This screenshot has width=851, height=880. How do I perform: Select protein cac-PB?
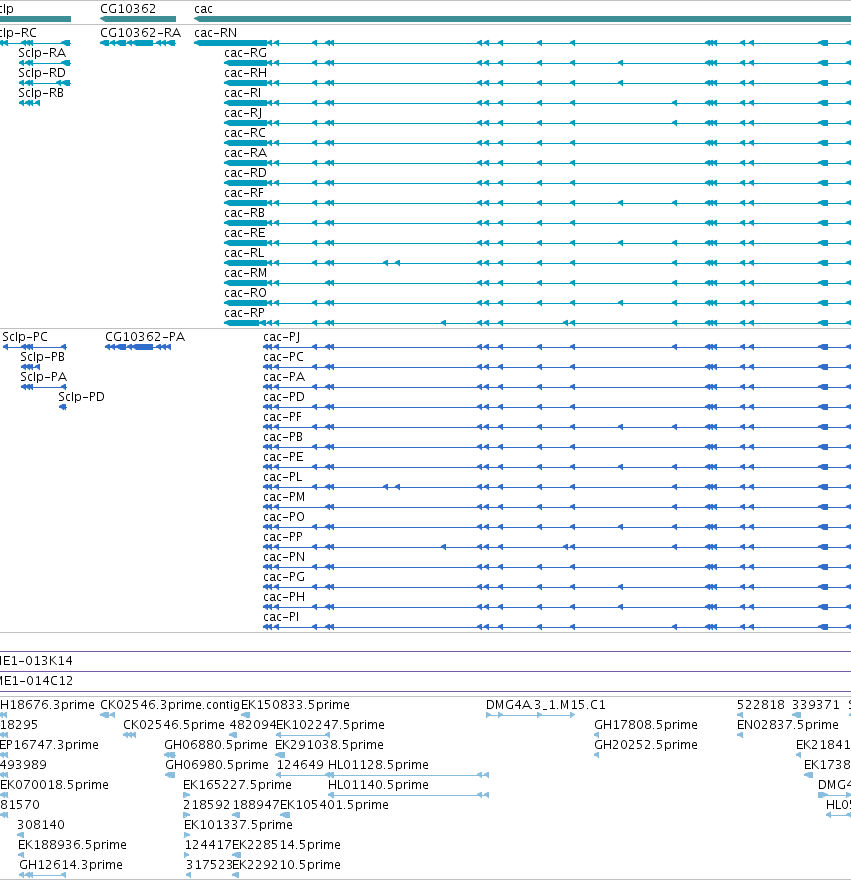[283, 437]
